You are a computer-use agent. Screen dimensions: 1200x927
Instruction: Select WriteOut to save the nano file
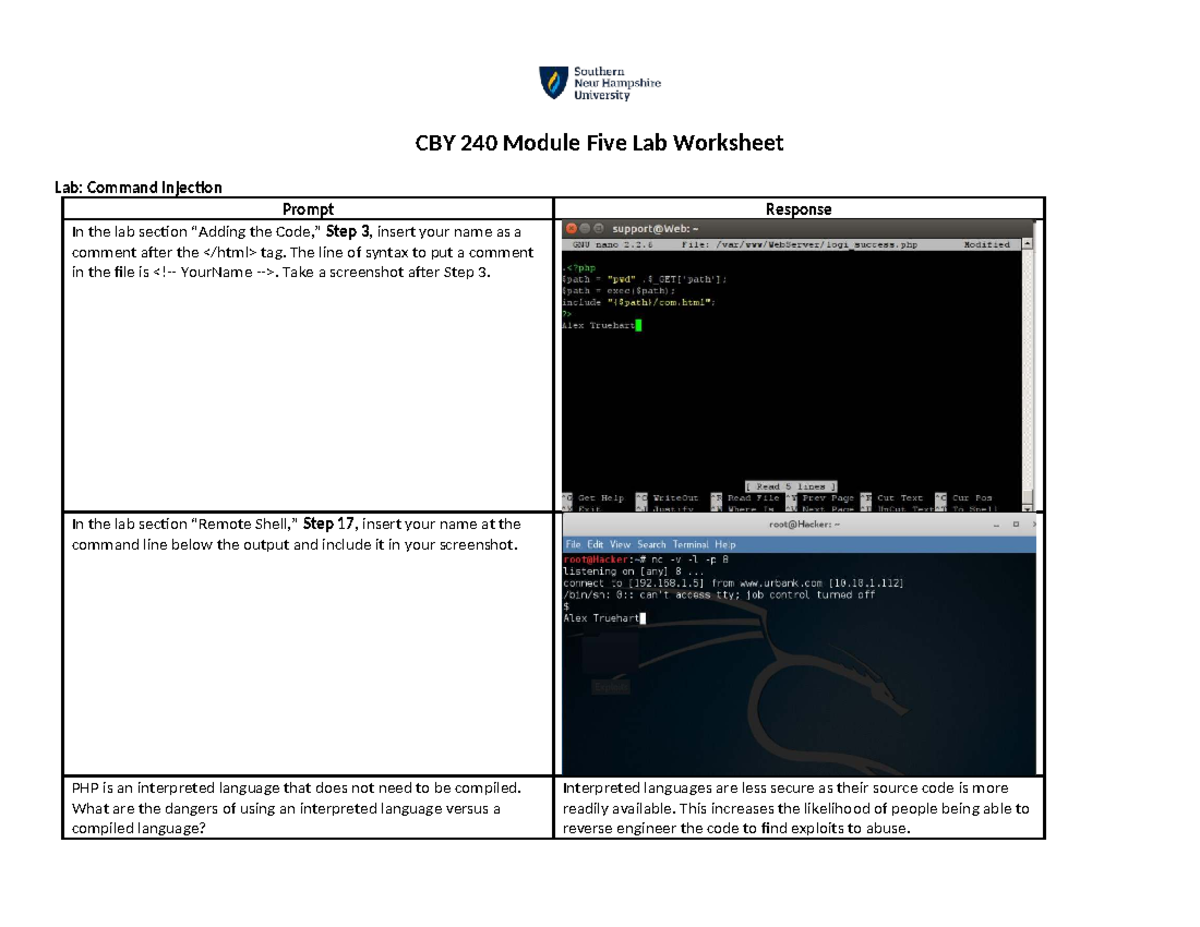675,497
